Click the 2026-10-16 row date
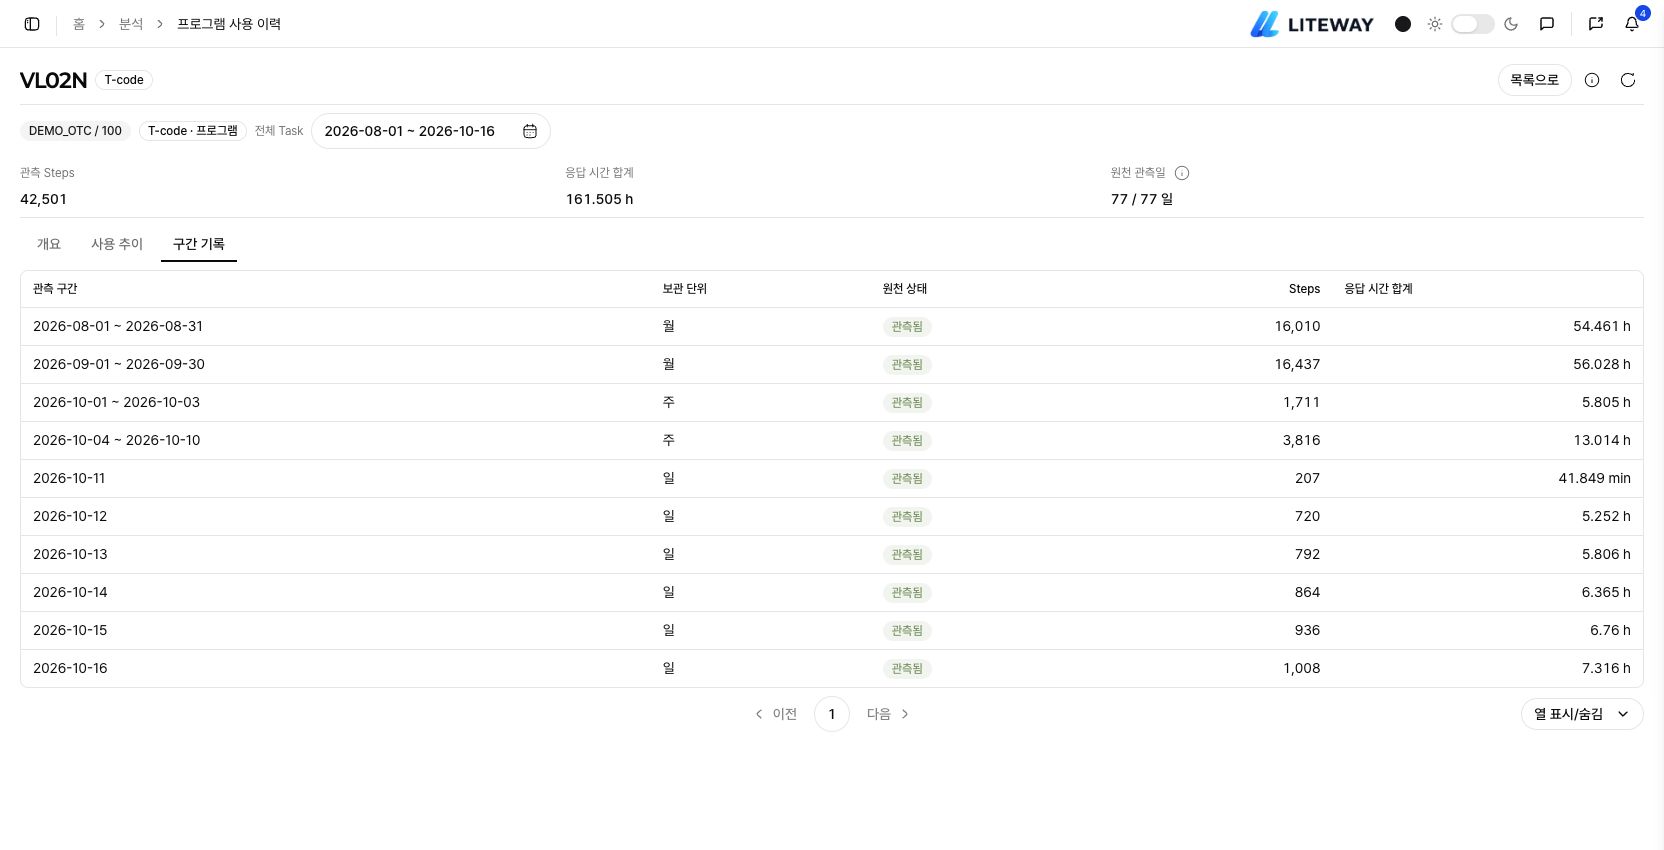 pyautogui.click(x=70, y=669)
